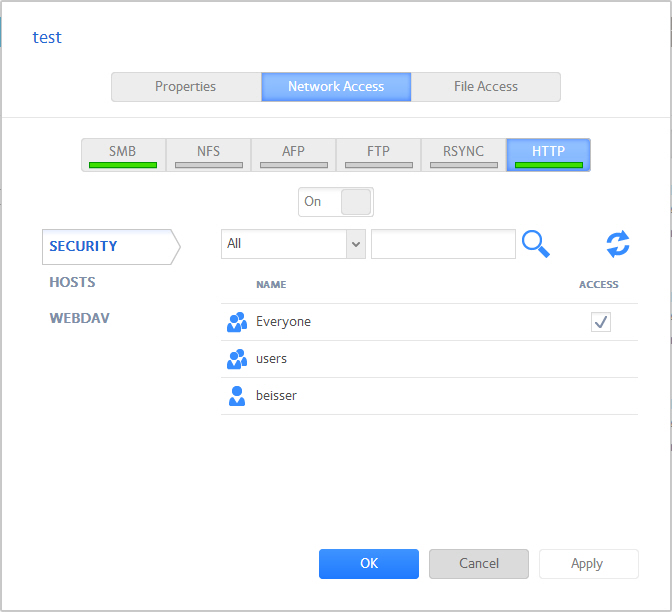Select the FTP protocol tab
Screen dimensions: 672x612
[378, 155]
